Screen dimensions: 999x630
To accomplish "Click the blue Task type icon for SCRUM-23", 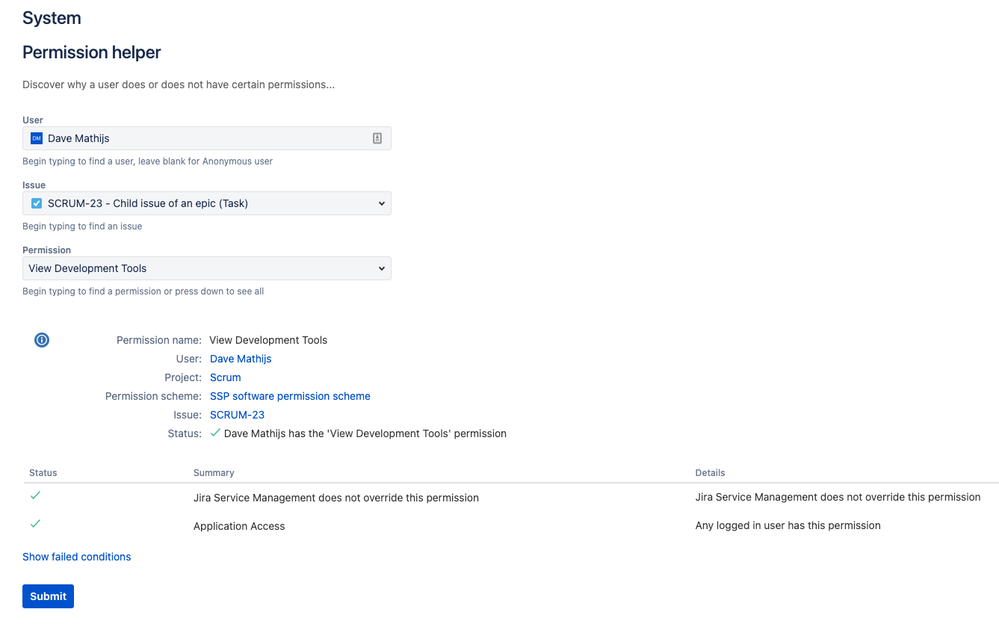I will (x=36, y=203).
